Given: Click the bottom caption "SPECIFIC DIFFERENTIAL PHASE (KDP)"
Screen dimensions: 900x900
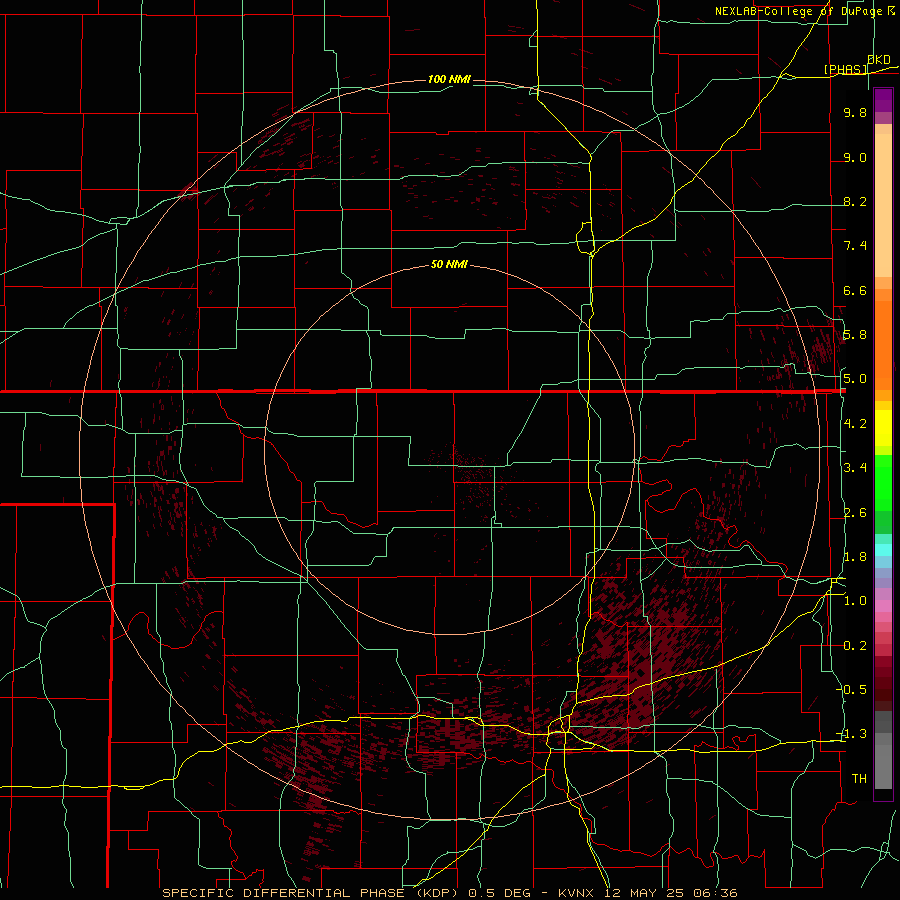Looking at the screenshot, I should 312,893.
